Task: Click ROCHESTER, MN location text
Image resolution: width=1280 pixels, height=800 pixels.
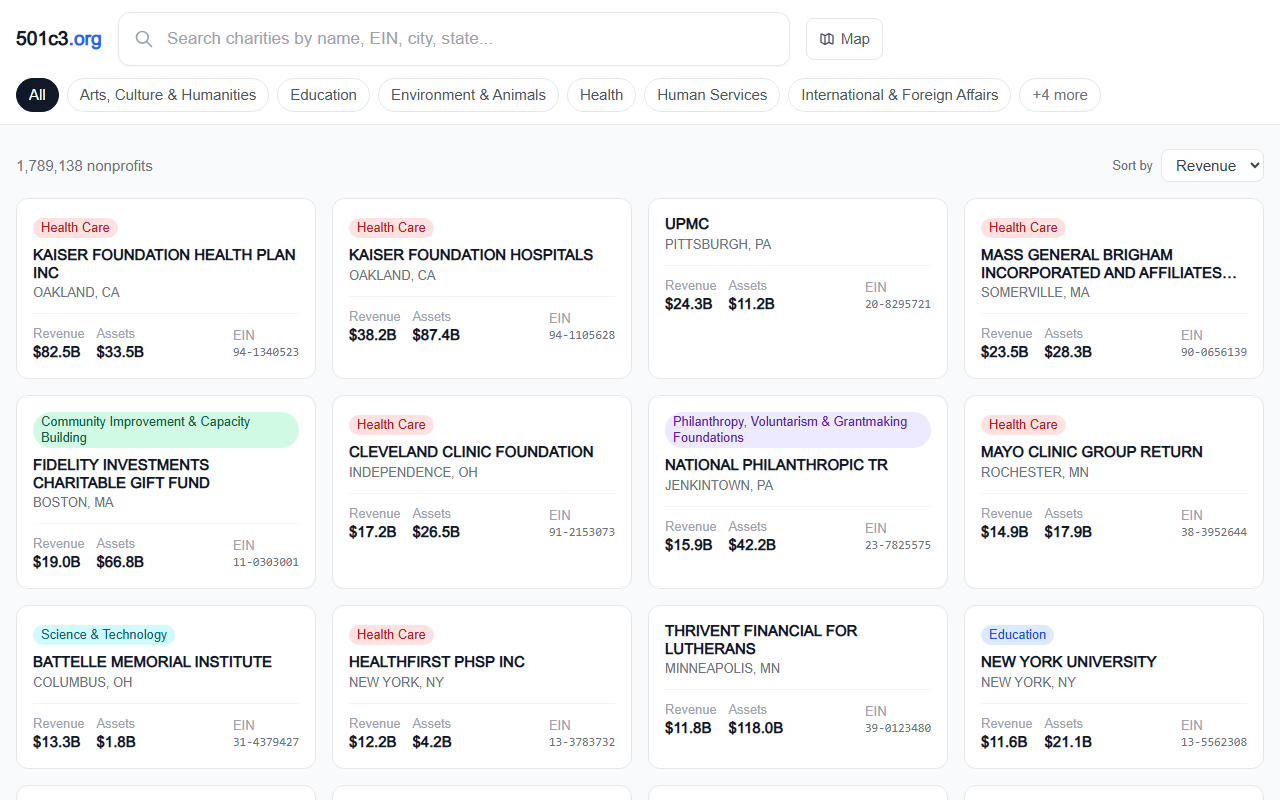Action: (1035, 472)
